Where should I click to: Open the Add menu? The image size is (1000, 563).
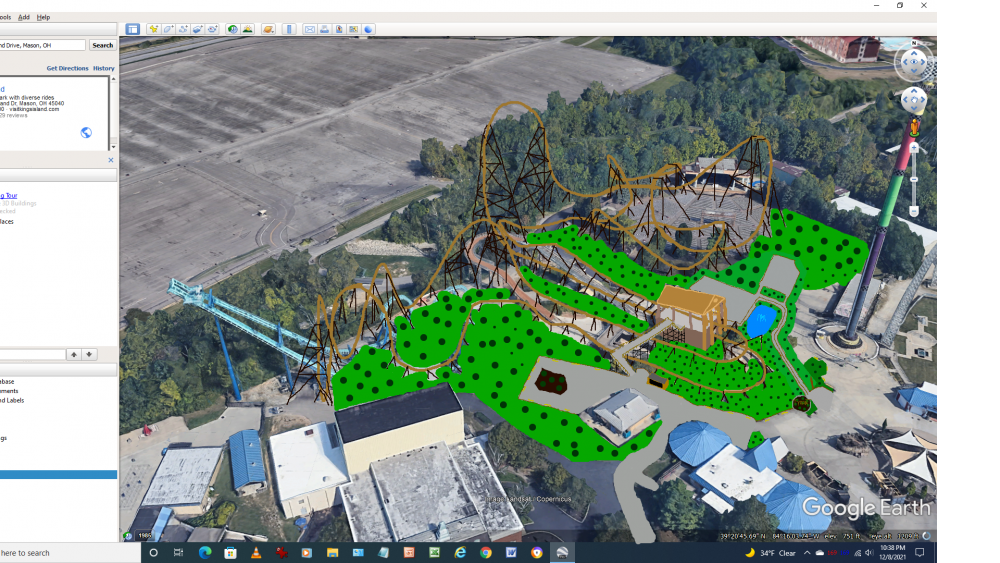coord(24,17)
